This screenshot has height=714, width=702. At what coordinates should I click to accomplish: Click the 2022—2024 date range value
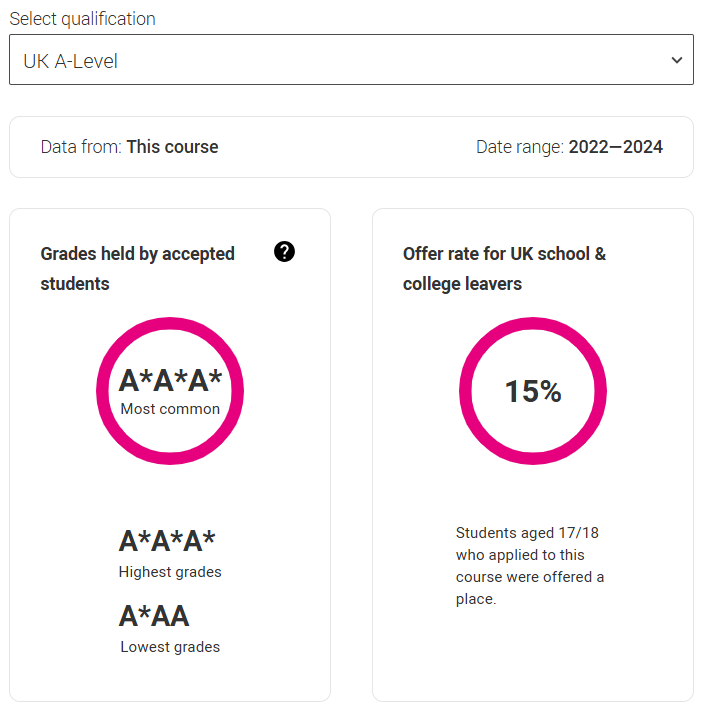pyautogui.click(x=615, y=147)
